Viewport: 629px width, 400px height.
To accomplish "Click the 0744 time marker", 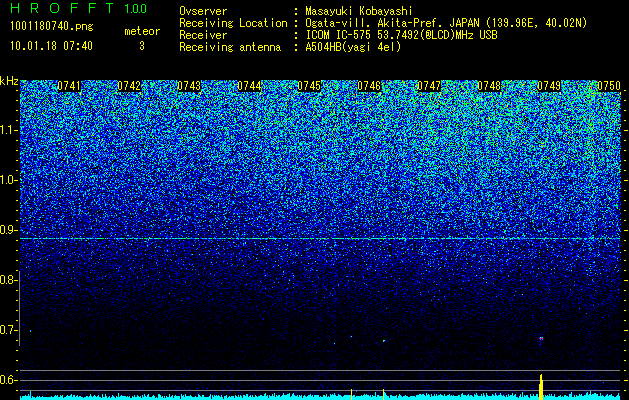I will tap(249, 86).
